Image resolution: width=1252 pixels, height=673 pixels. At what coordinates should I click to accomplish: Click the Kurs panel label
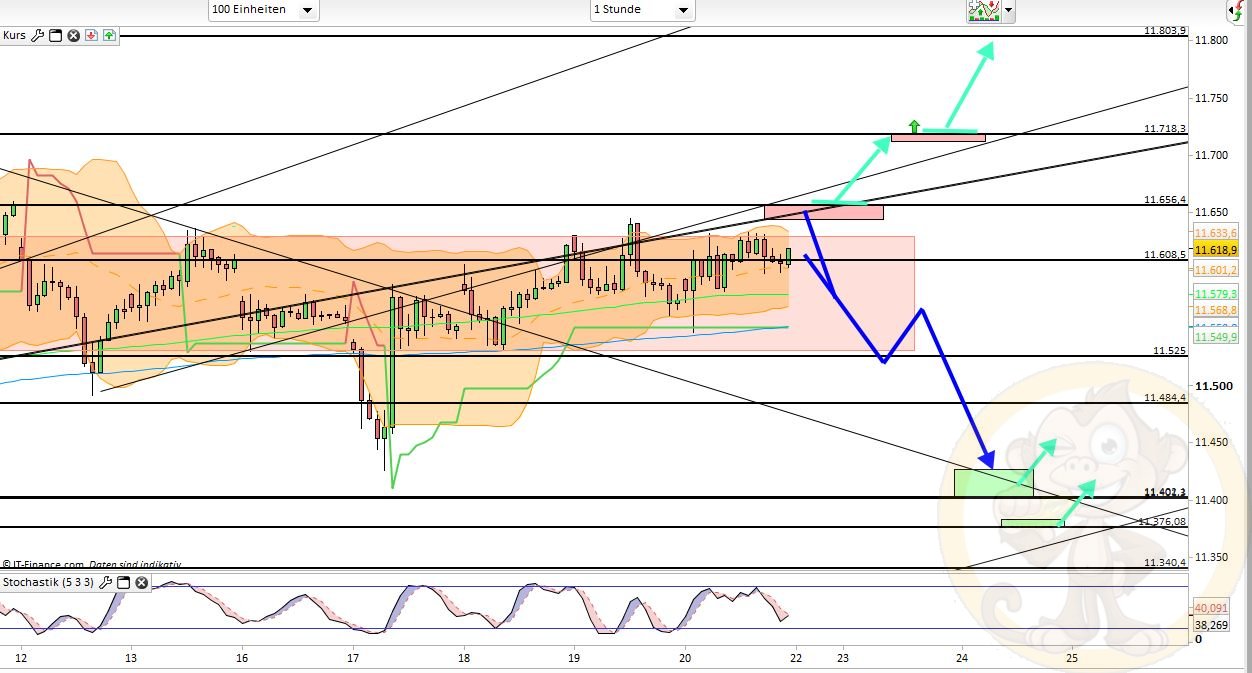[x=14, y=35]
